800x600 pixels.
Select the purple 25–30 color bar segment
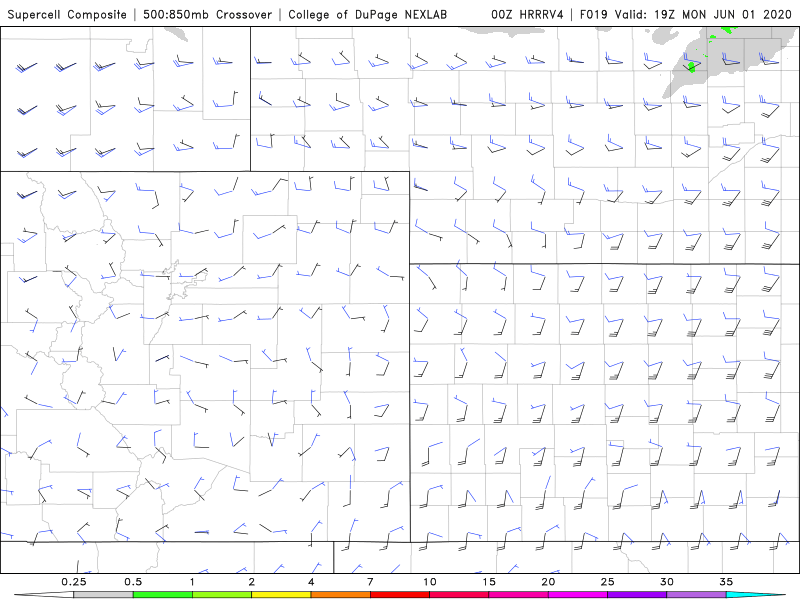tap(637, 595)
